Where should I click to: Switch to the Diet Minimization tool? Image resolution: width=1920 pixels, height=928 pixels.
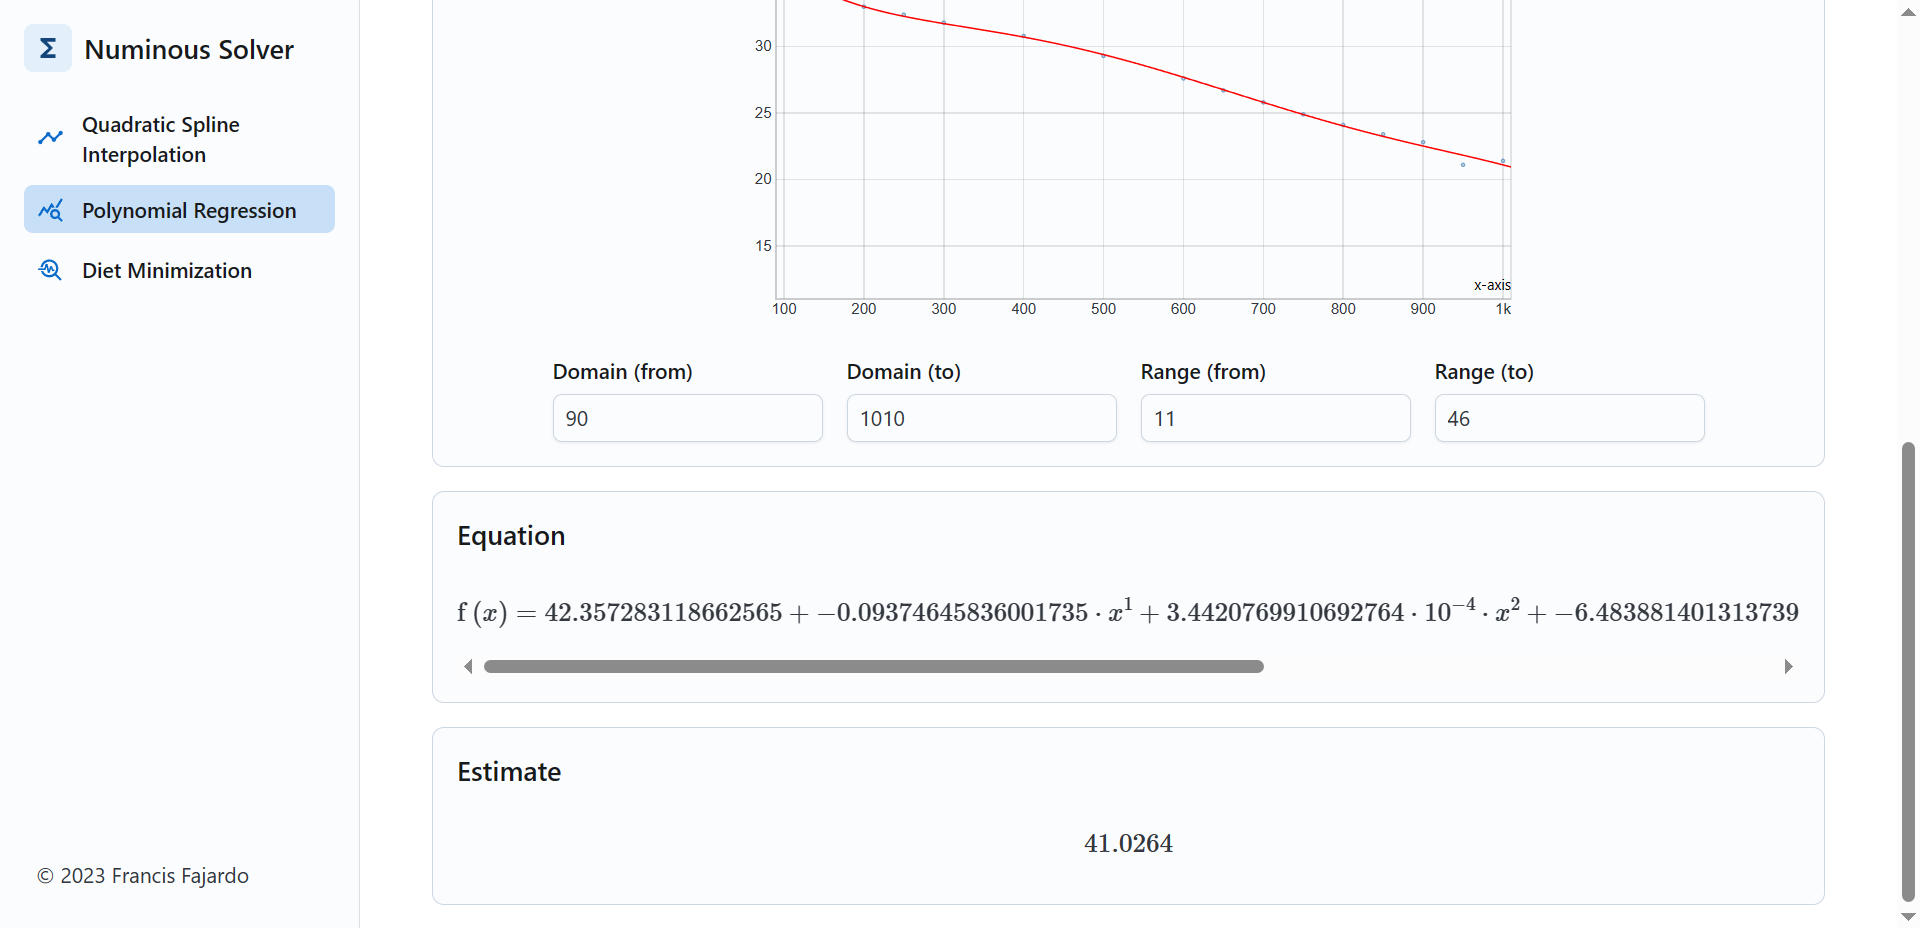pyautogui.click(x=166, y=270)
